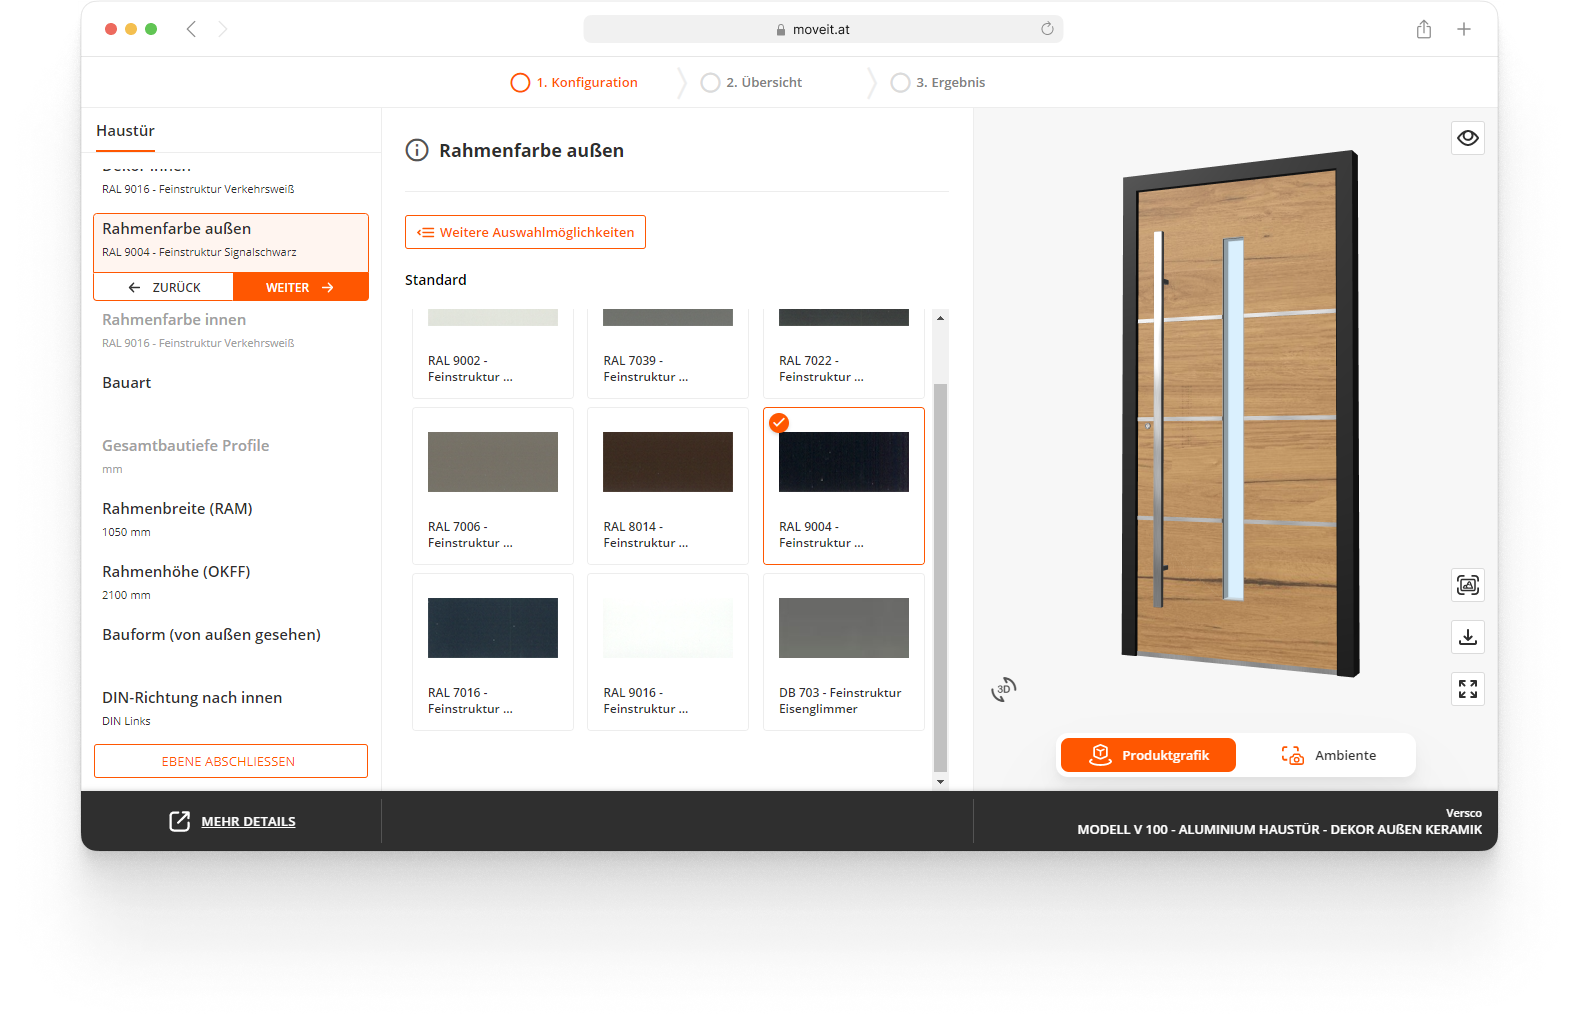Click the Modell V 100 footer text
This screenshot has width=1579, height=1032.
click(x=1279, y=830)
